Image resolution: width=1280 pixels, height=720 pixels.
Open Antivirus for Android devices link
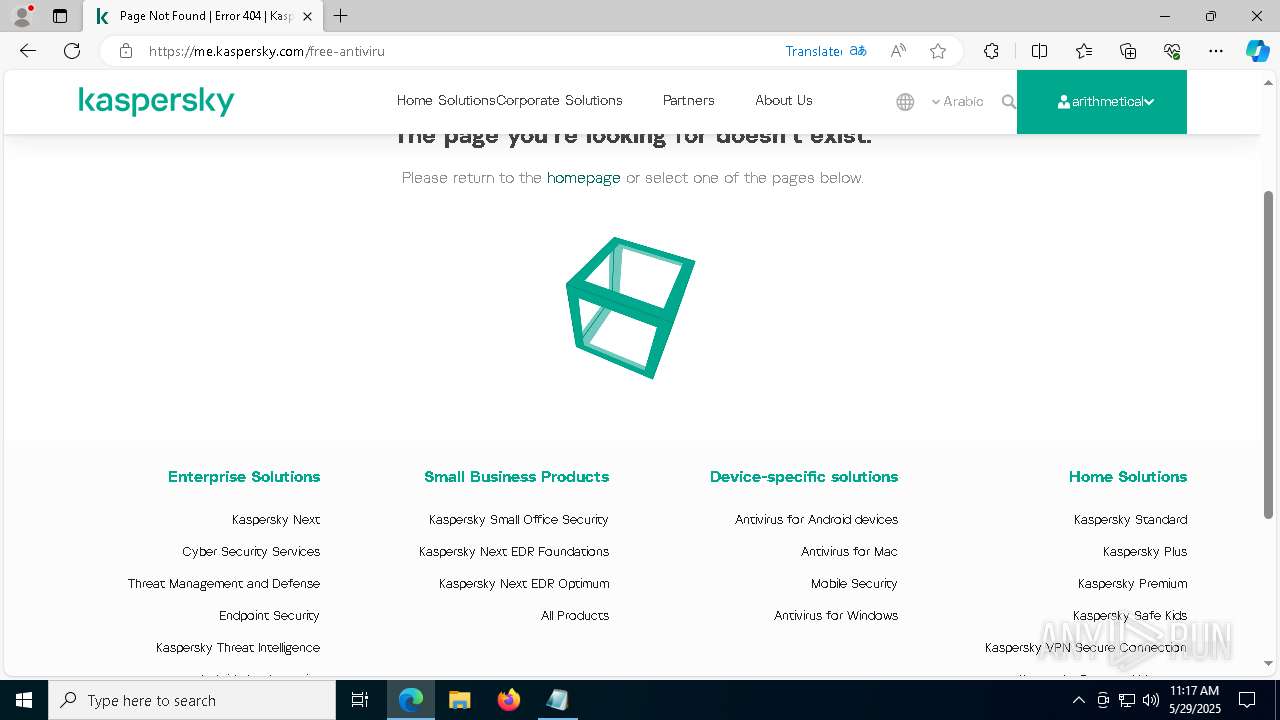[x=817, y=519]
